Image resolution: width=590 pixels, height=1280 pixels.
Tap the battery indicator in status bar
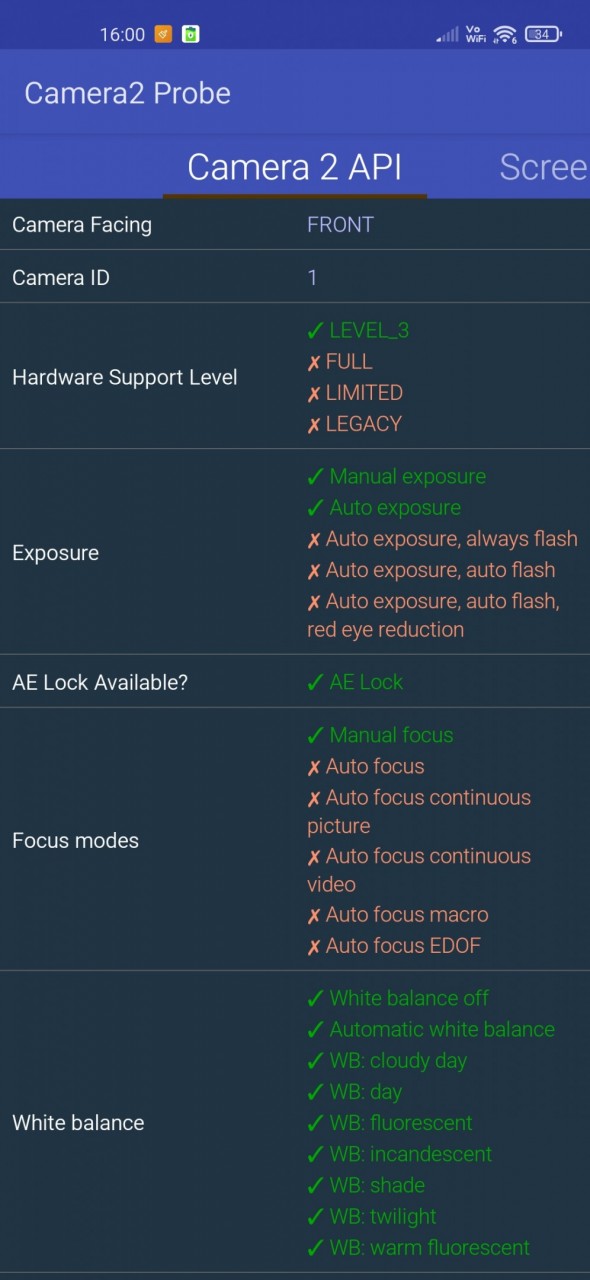(543, 34)
